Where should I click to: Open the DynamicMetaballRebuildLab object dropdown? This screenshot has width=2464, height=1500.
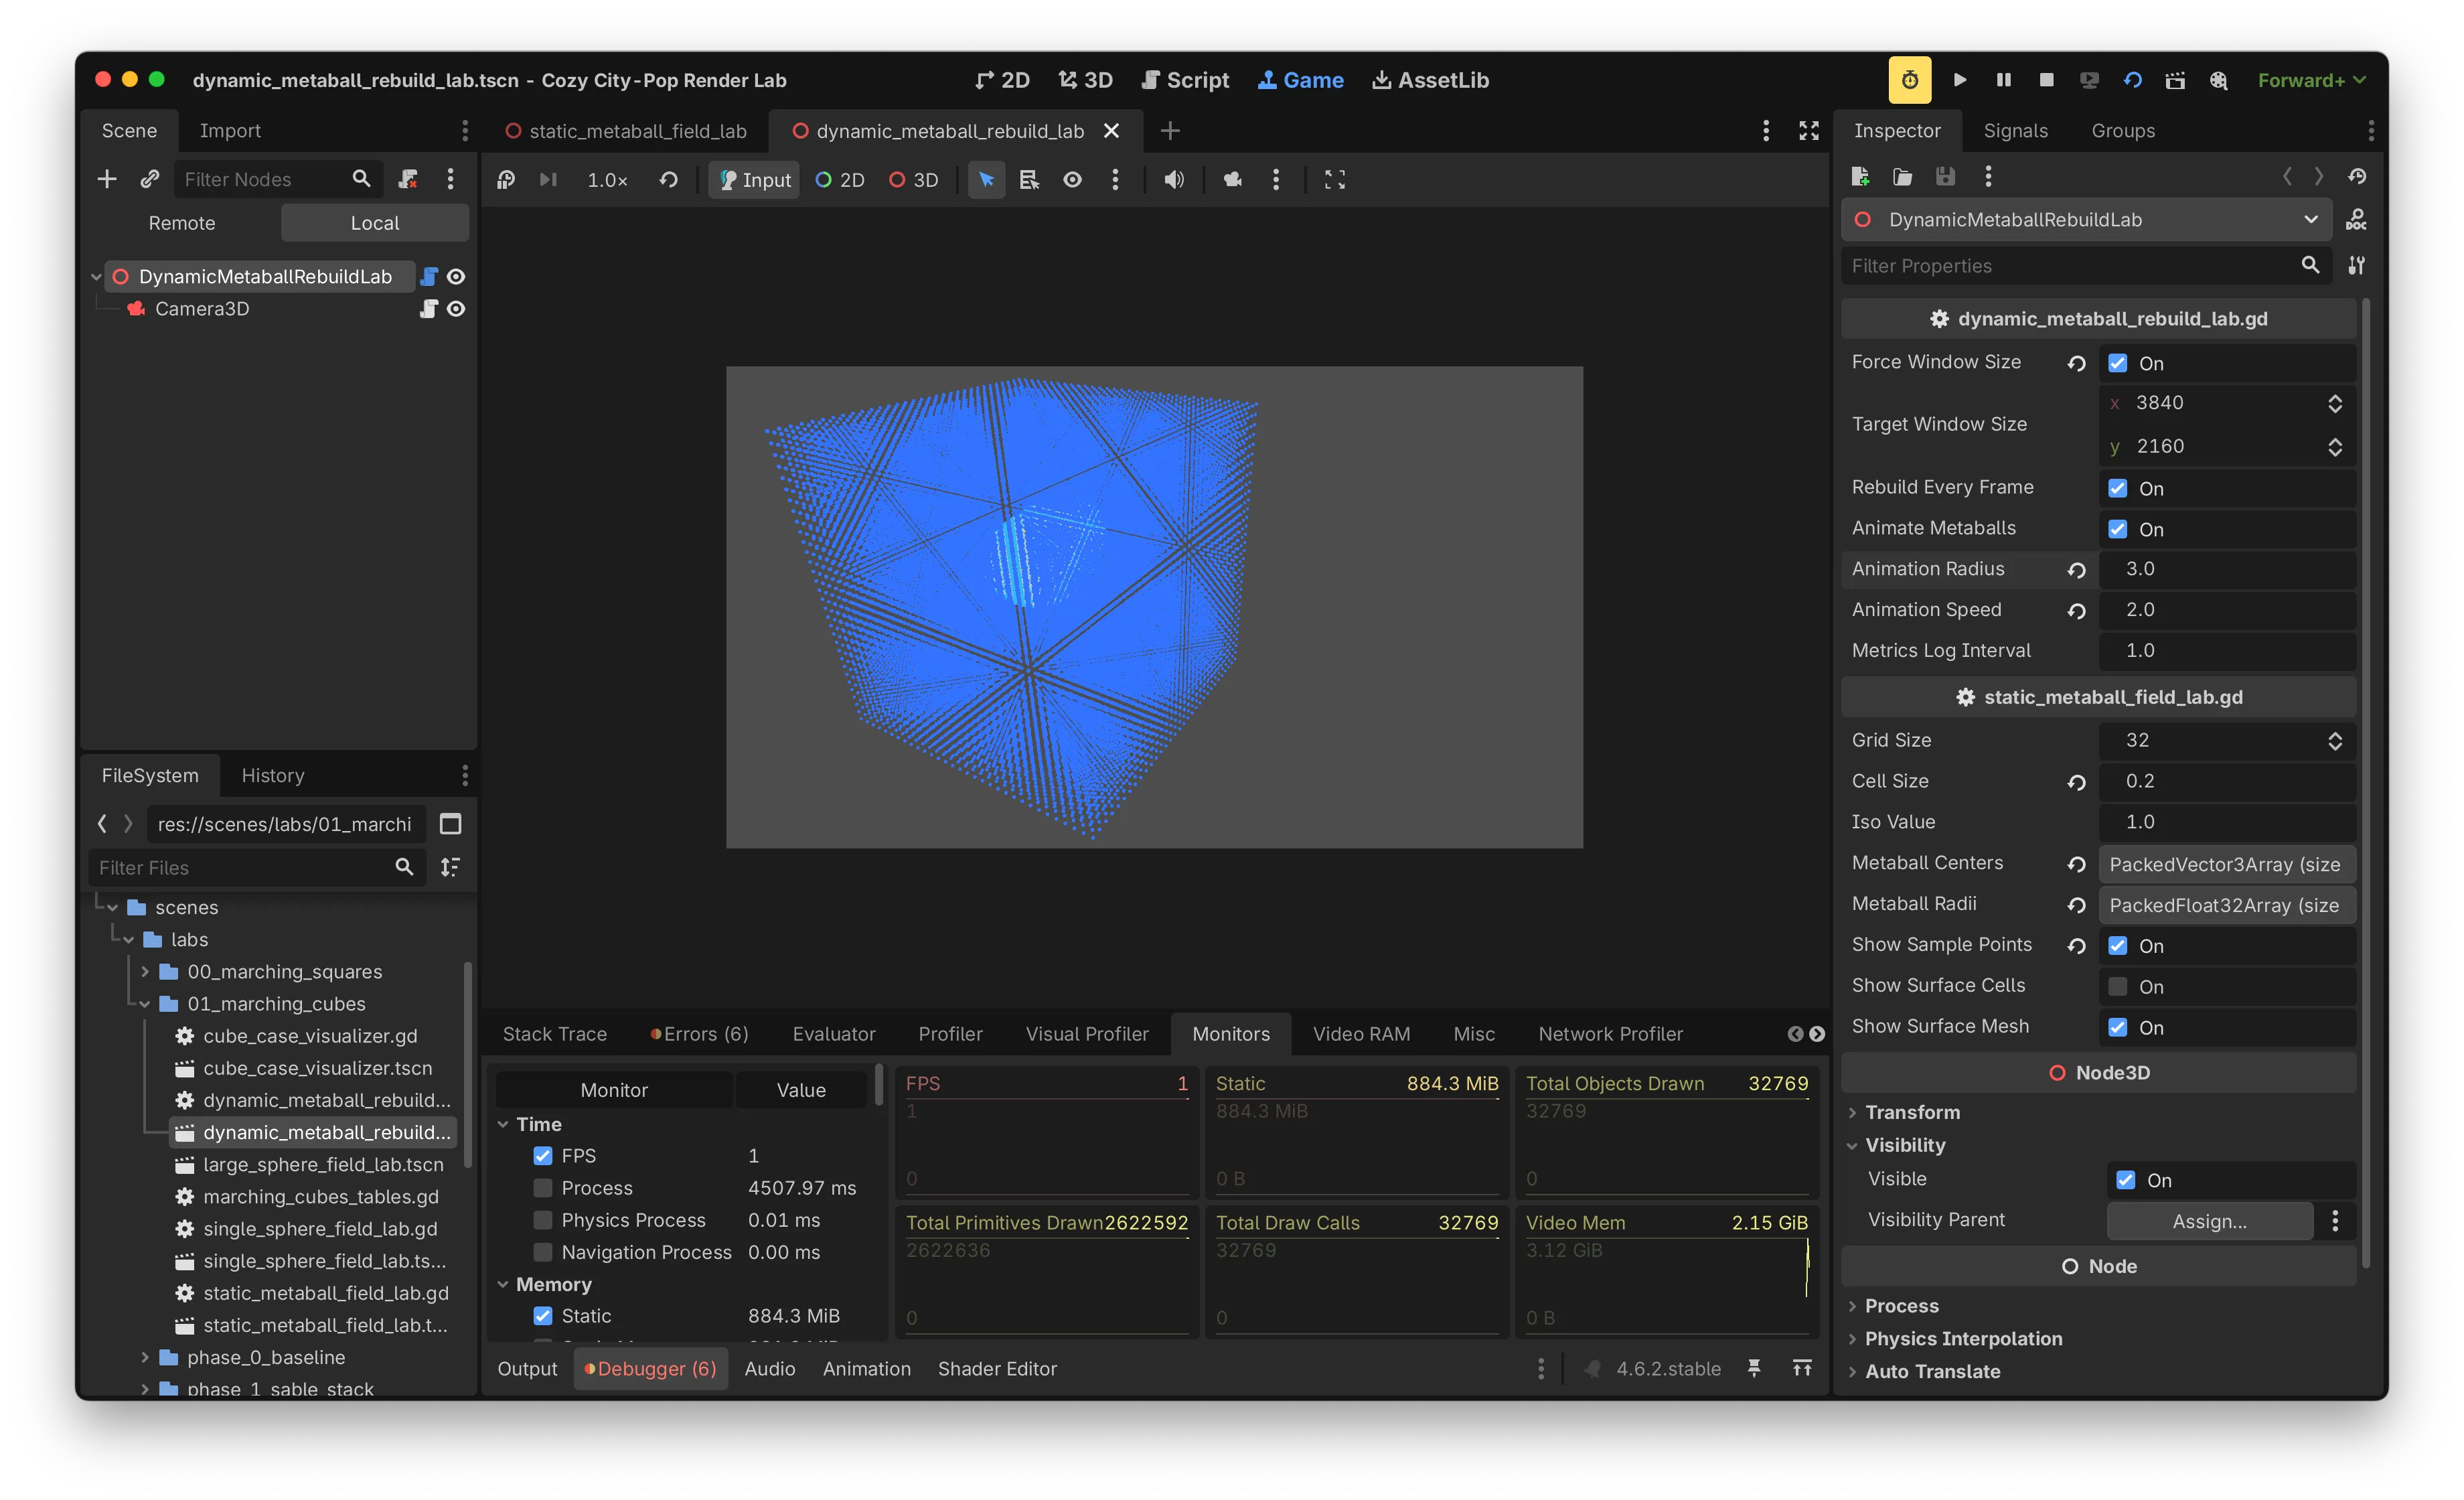point(2086,219)
